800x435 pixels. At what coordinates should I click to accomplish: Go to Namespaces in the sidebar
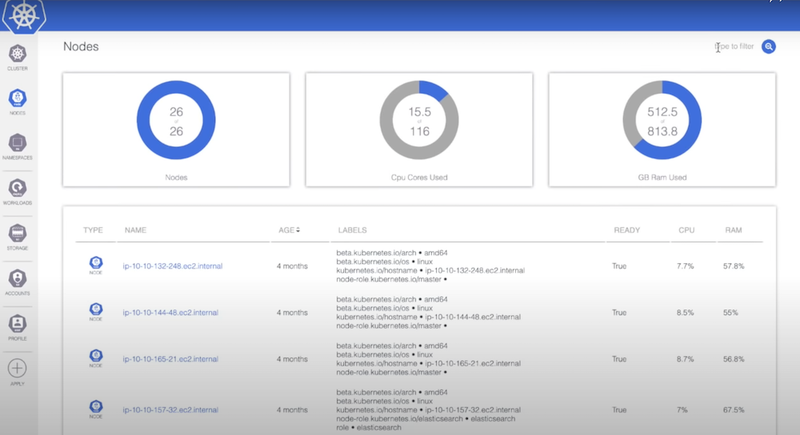click(x=17, y=144)
